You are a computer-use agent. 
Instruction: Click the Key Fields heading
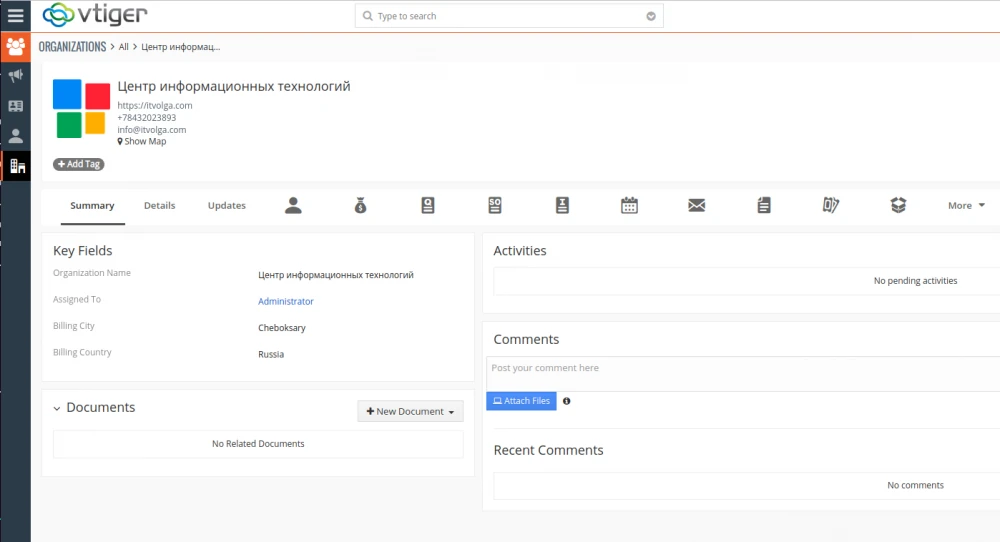coord(83,251)
